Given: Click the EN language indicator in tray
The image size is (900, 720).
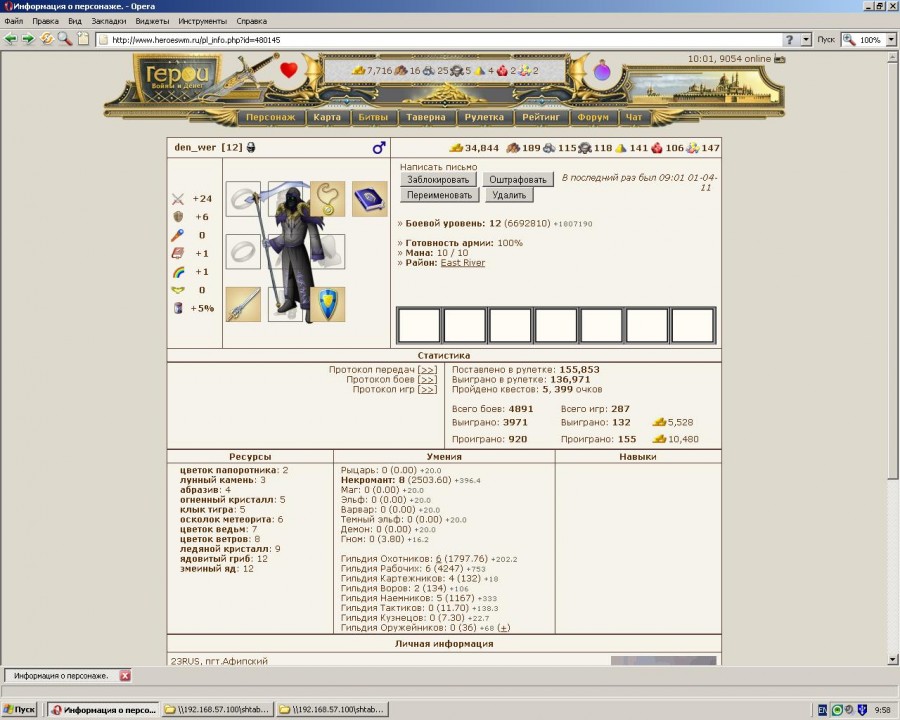Looking at the screenshot, I should click(823, 710).
